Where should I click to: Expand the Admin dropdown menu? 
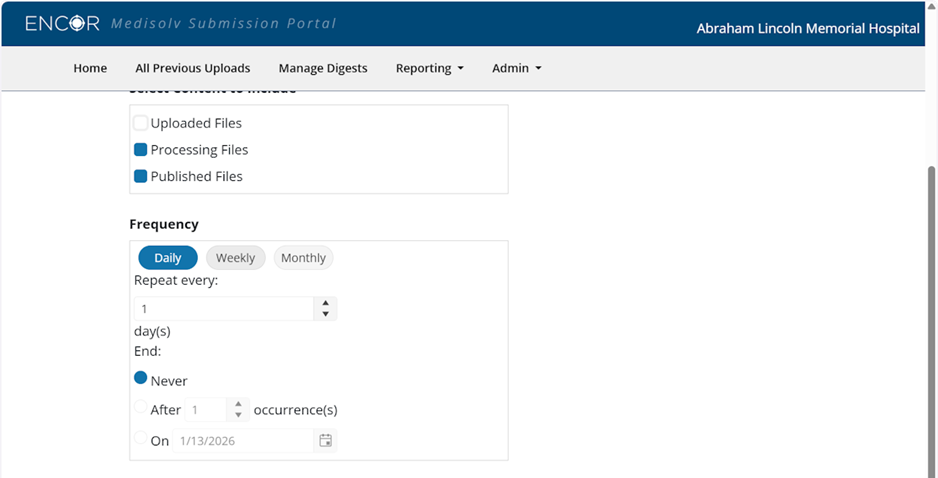(516, 68)
